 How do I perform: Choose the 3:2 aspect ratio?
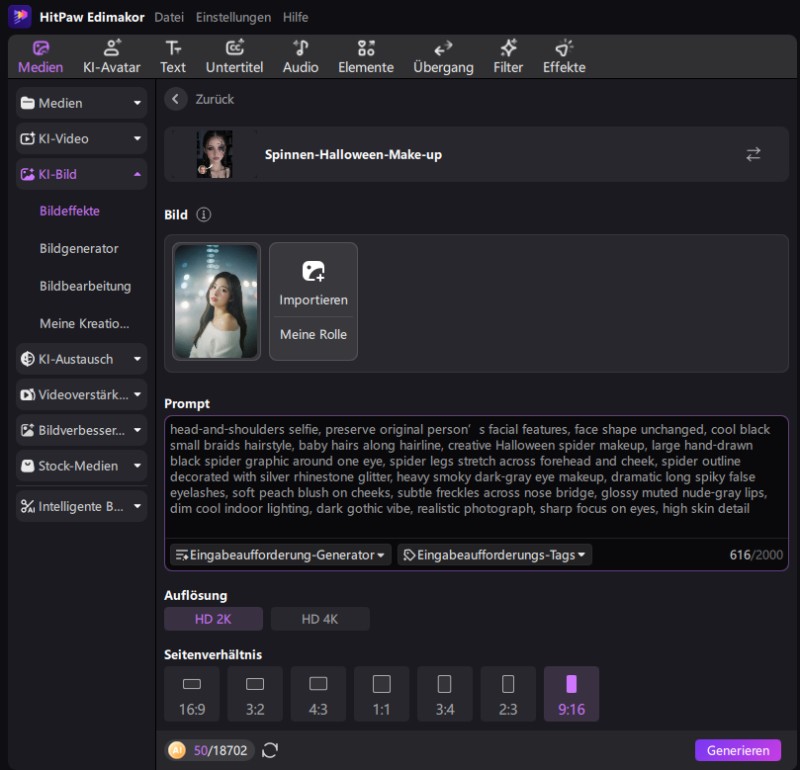pos(255,694)
